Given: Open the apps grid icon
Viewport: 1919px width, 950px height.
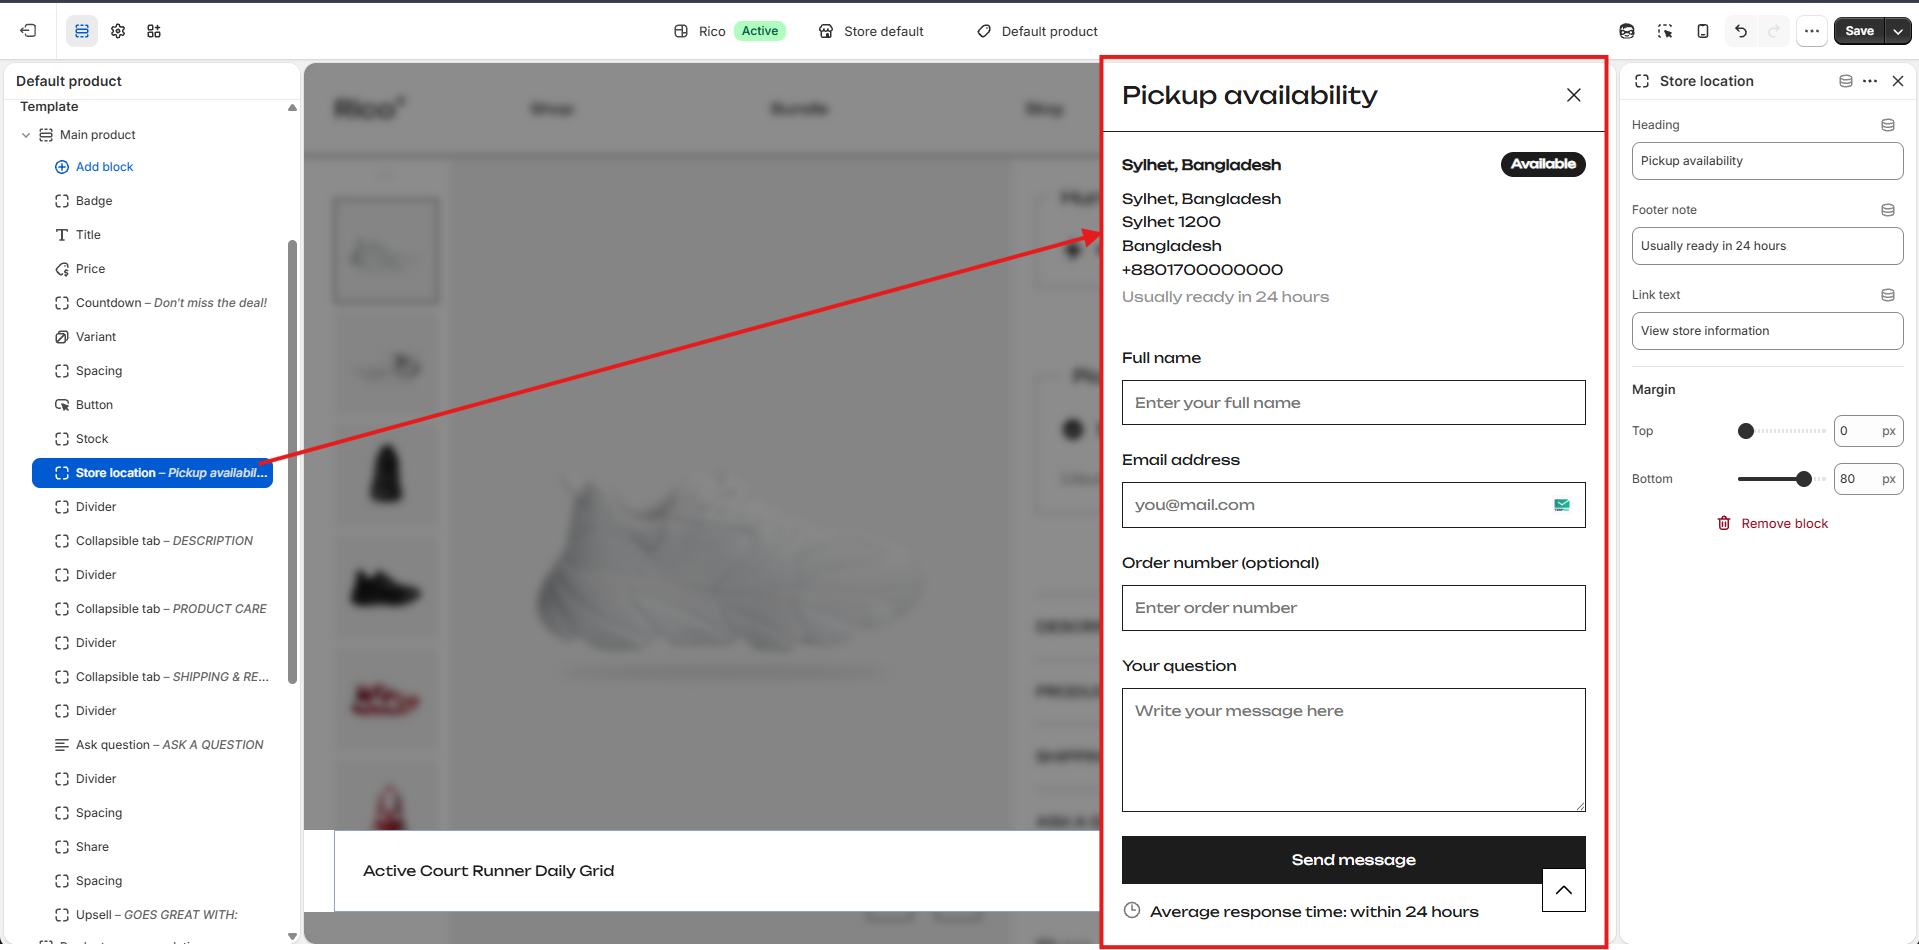Looking at the screenshot, I should 154,31.
